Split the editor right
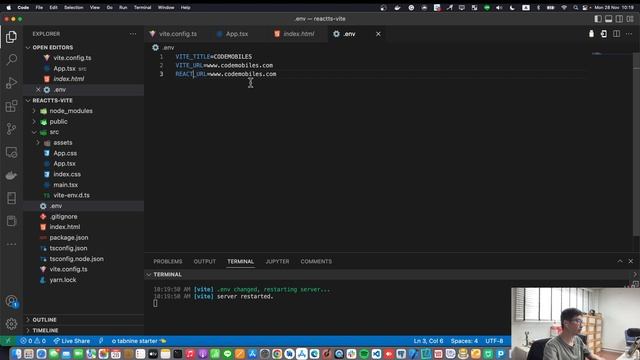The height and width of the screenshot is (360, 640). tap(616, 34)
